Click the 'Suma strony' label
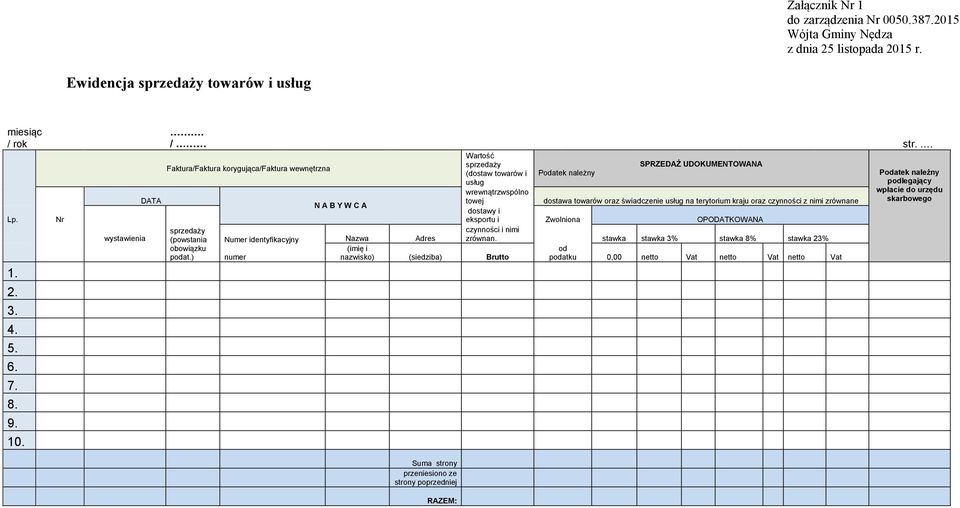The image size is (960, 508). pyautogui.click(x=435, y=463)
